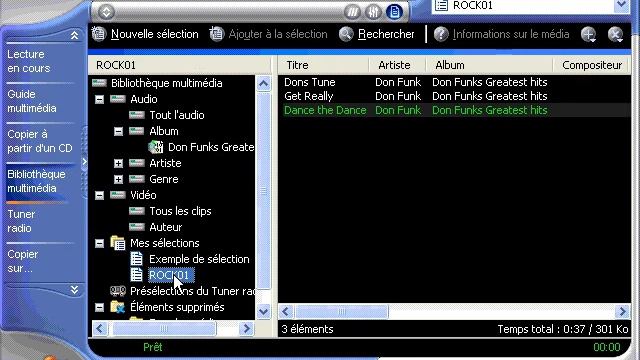Click the taskbar scroll-up double chevron
The width and height of the screenshot is (640, 360).
pyautogui.click(x=74, y=35)
